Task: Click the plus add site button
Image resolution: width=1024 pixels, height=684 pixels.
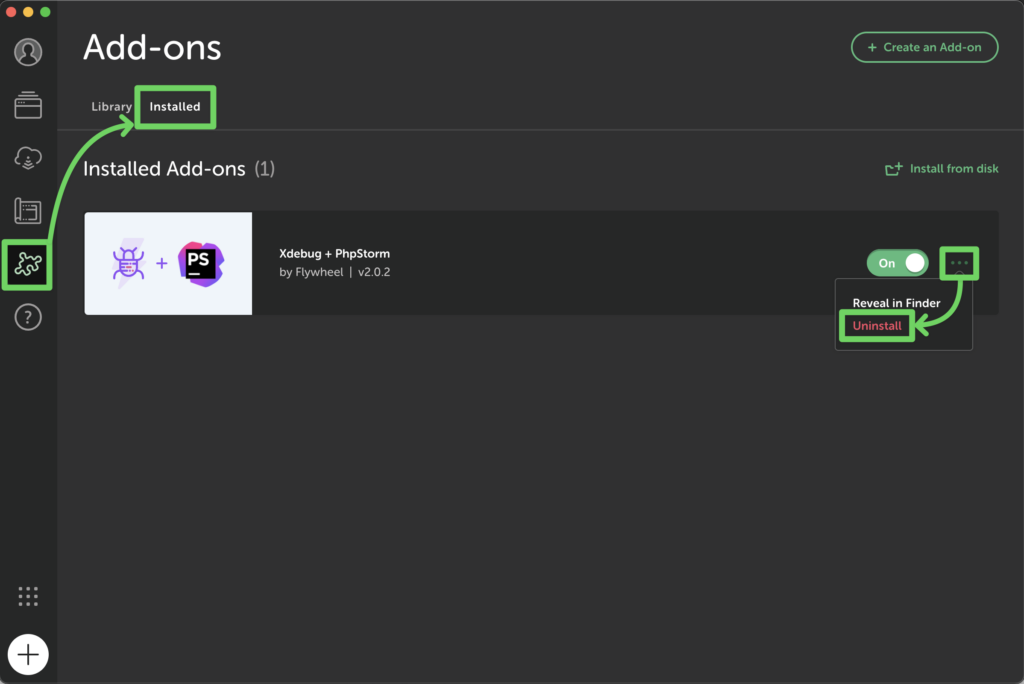Action: 28,654
